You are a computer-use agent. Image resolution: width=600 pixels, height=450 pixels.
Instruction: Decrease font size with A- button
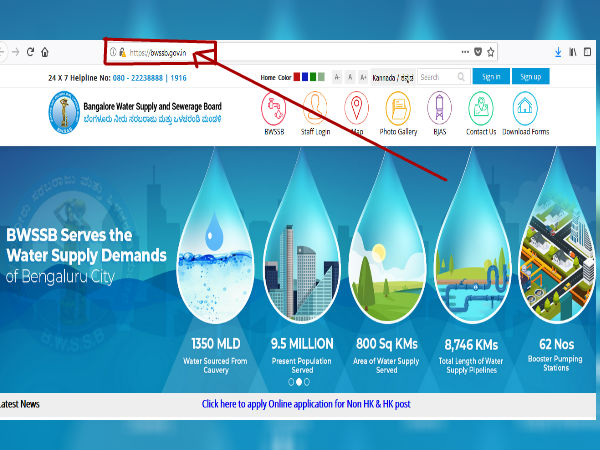coord(337,77)
